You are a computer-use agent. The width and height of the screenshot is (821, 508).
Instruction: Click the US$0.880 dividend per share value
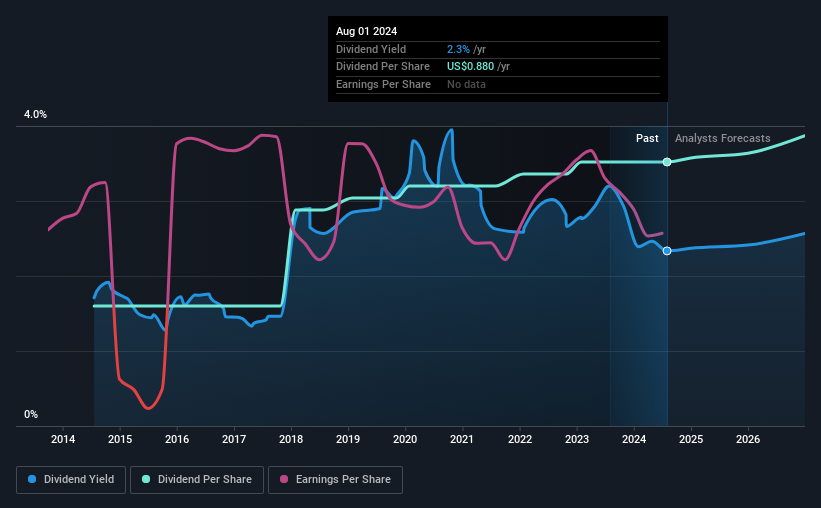coord(470,67)
